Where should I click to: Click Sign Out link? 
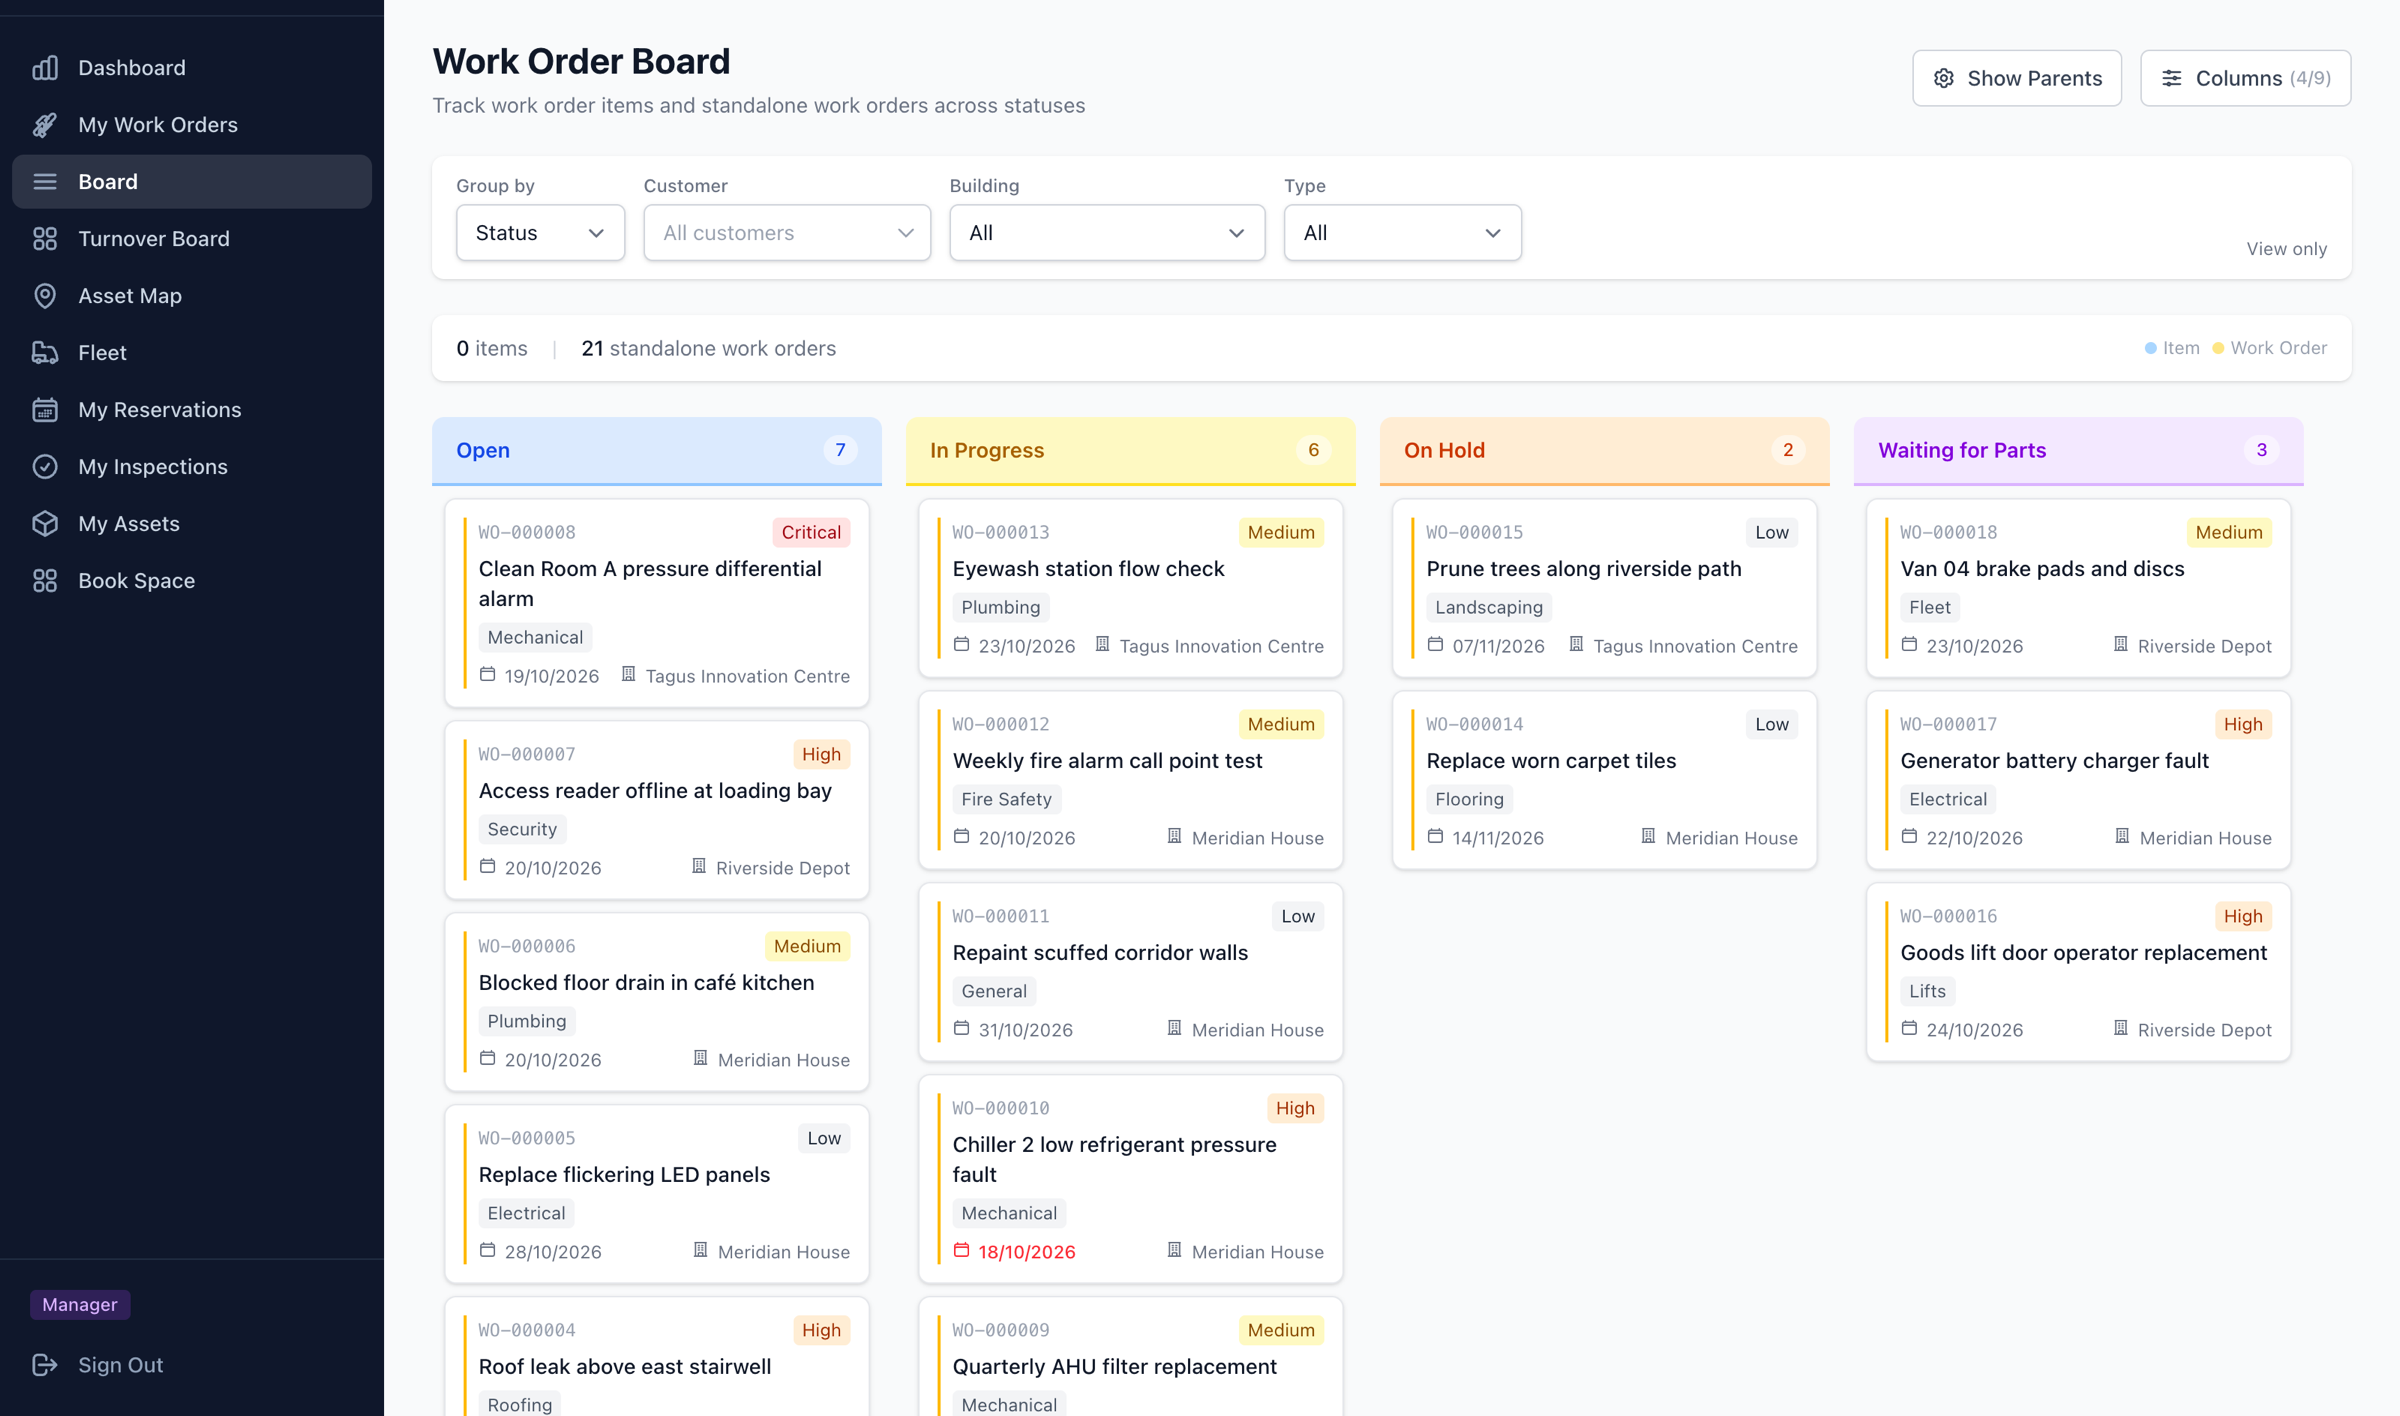tap(192, 1365)
